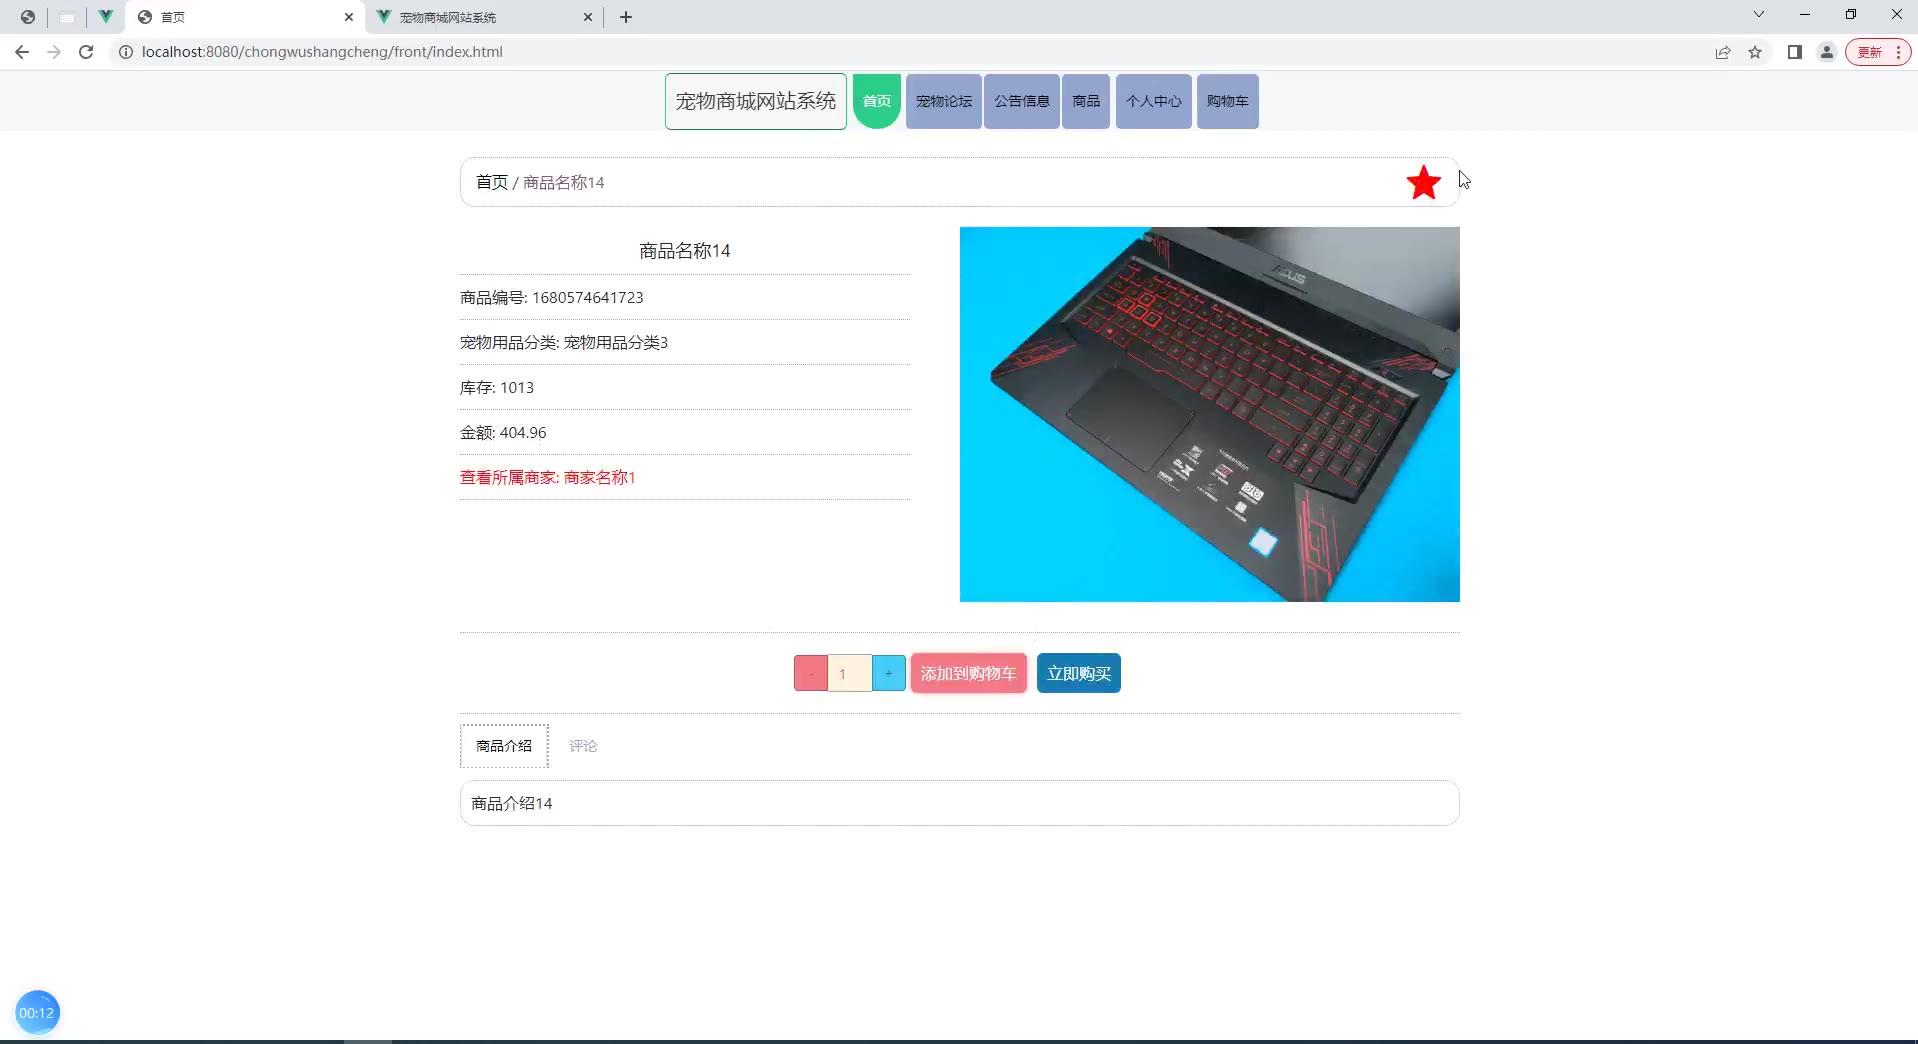Image resolution: width=1918 pixels, height=1044 pixels.
Task: Increase quantity with the plus button
Action: click(889, 673)
